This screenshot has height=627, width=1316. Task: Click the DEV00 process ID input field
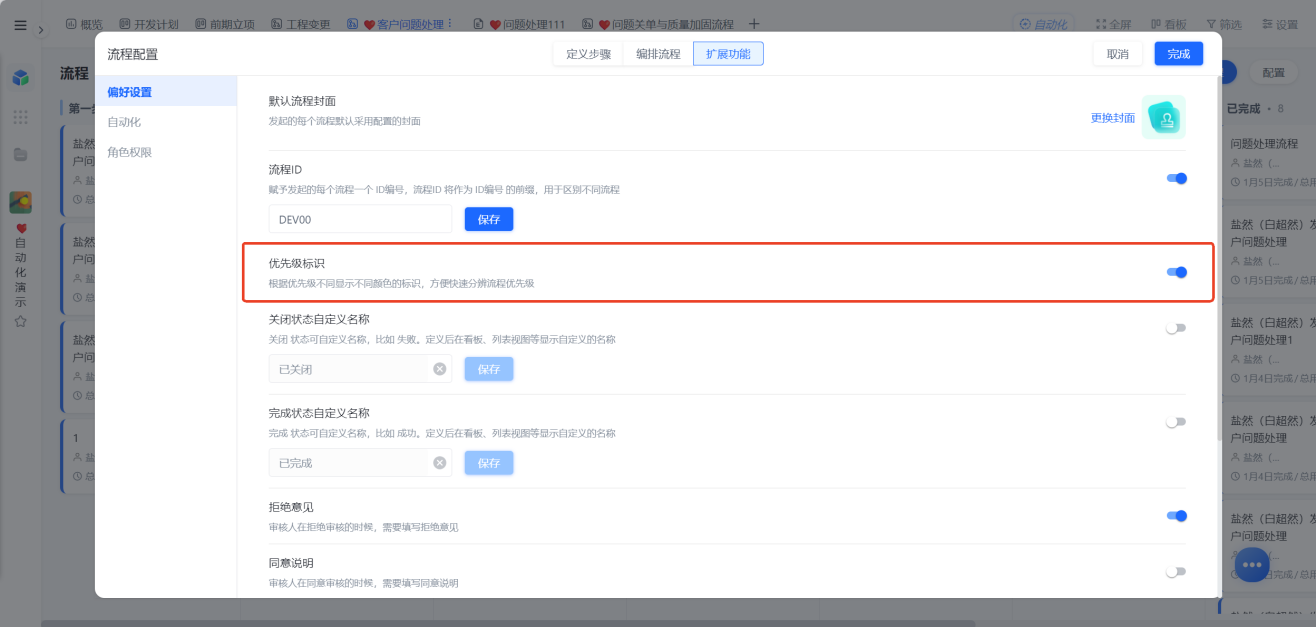tap(361, 219)
